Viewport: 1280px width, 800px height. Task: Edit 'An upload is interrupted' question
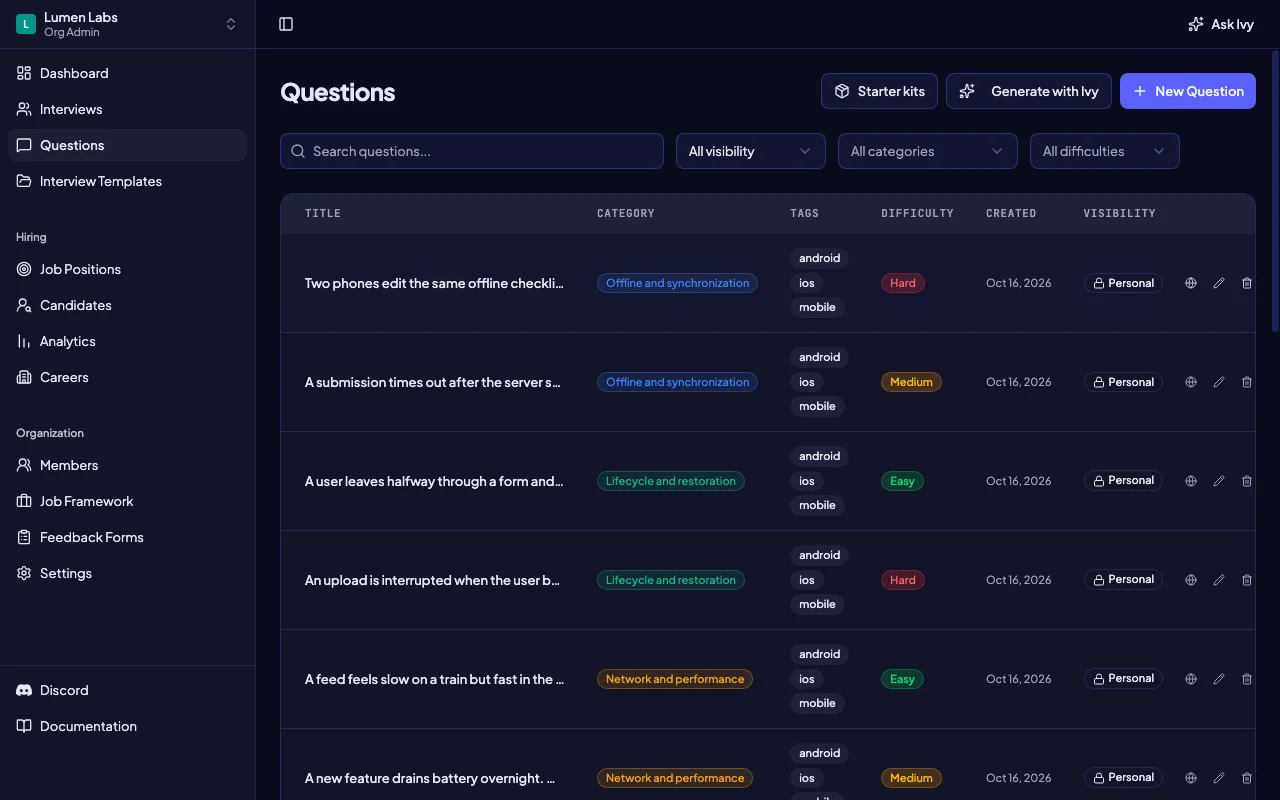(x=1219, y=580)
